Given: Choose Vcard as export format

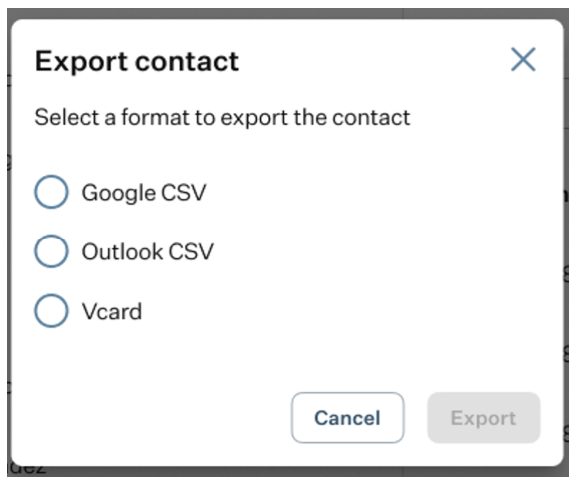Looking at the screenshot, I should (x=51, y=311).
